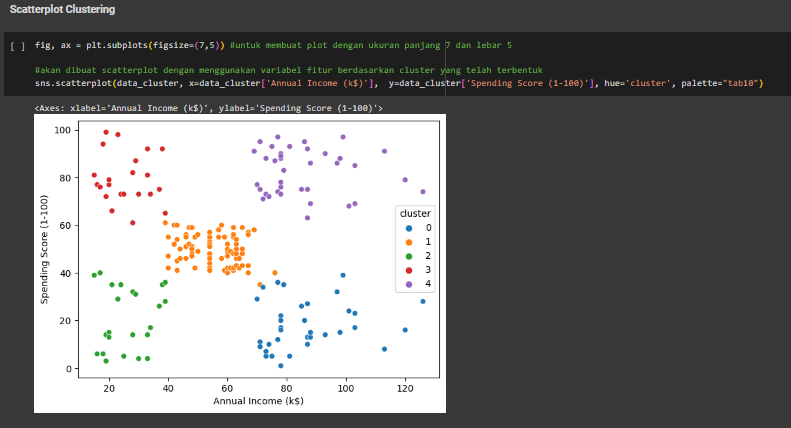The image size is (791, 428).
Task: Click the red legend marker for cluster 3
Action: (x=405, y=270)
